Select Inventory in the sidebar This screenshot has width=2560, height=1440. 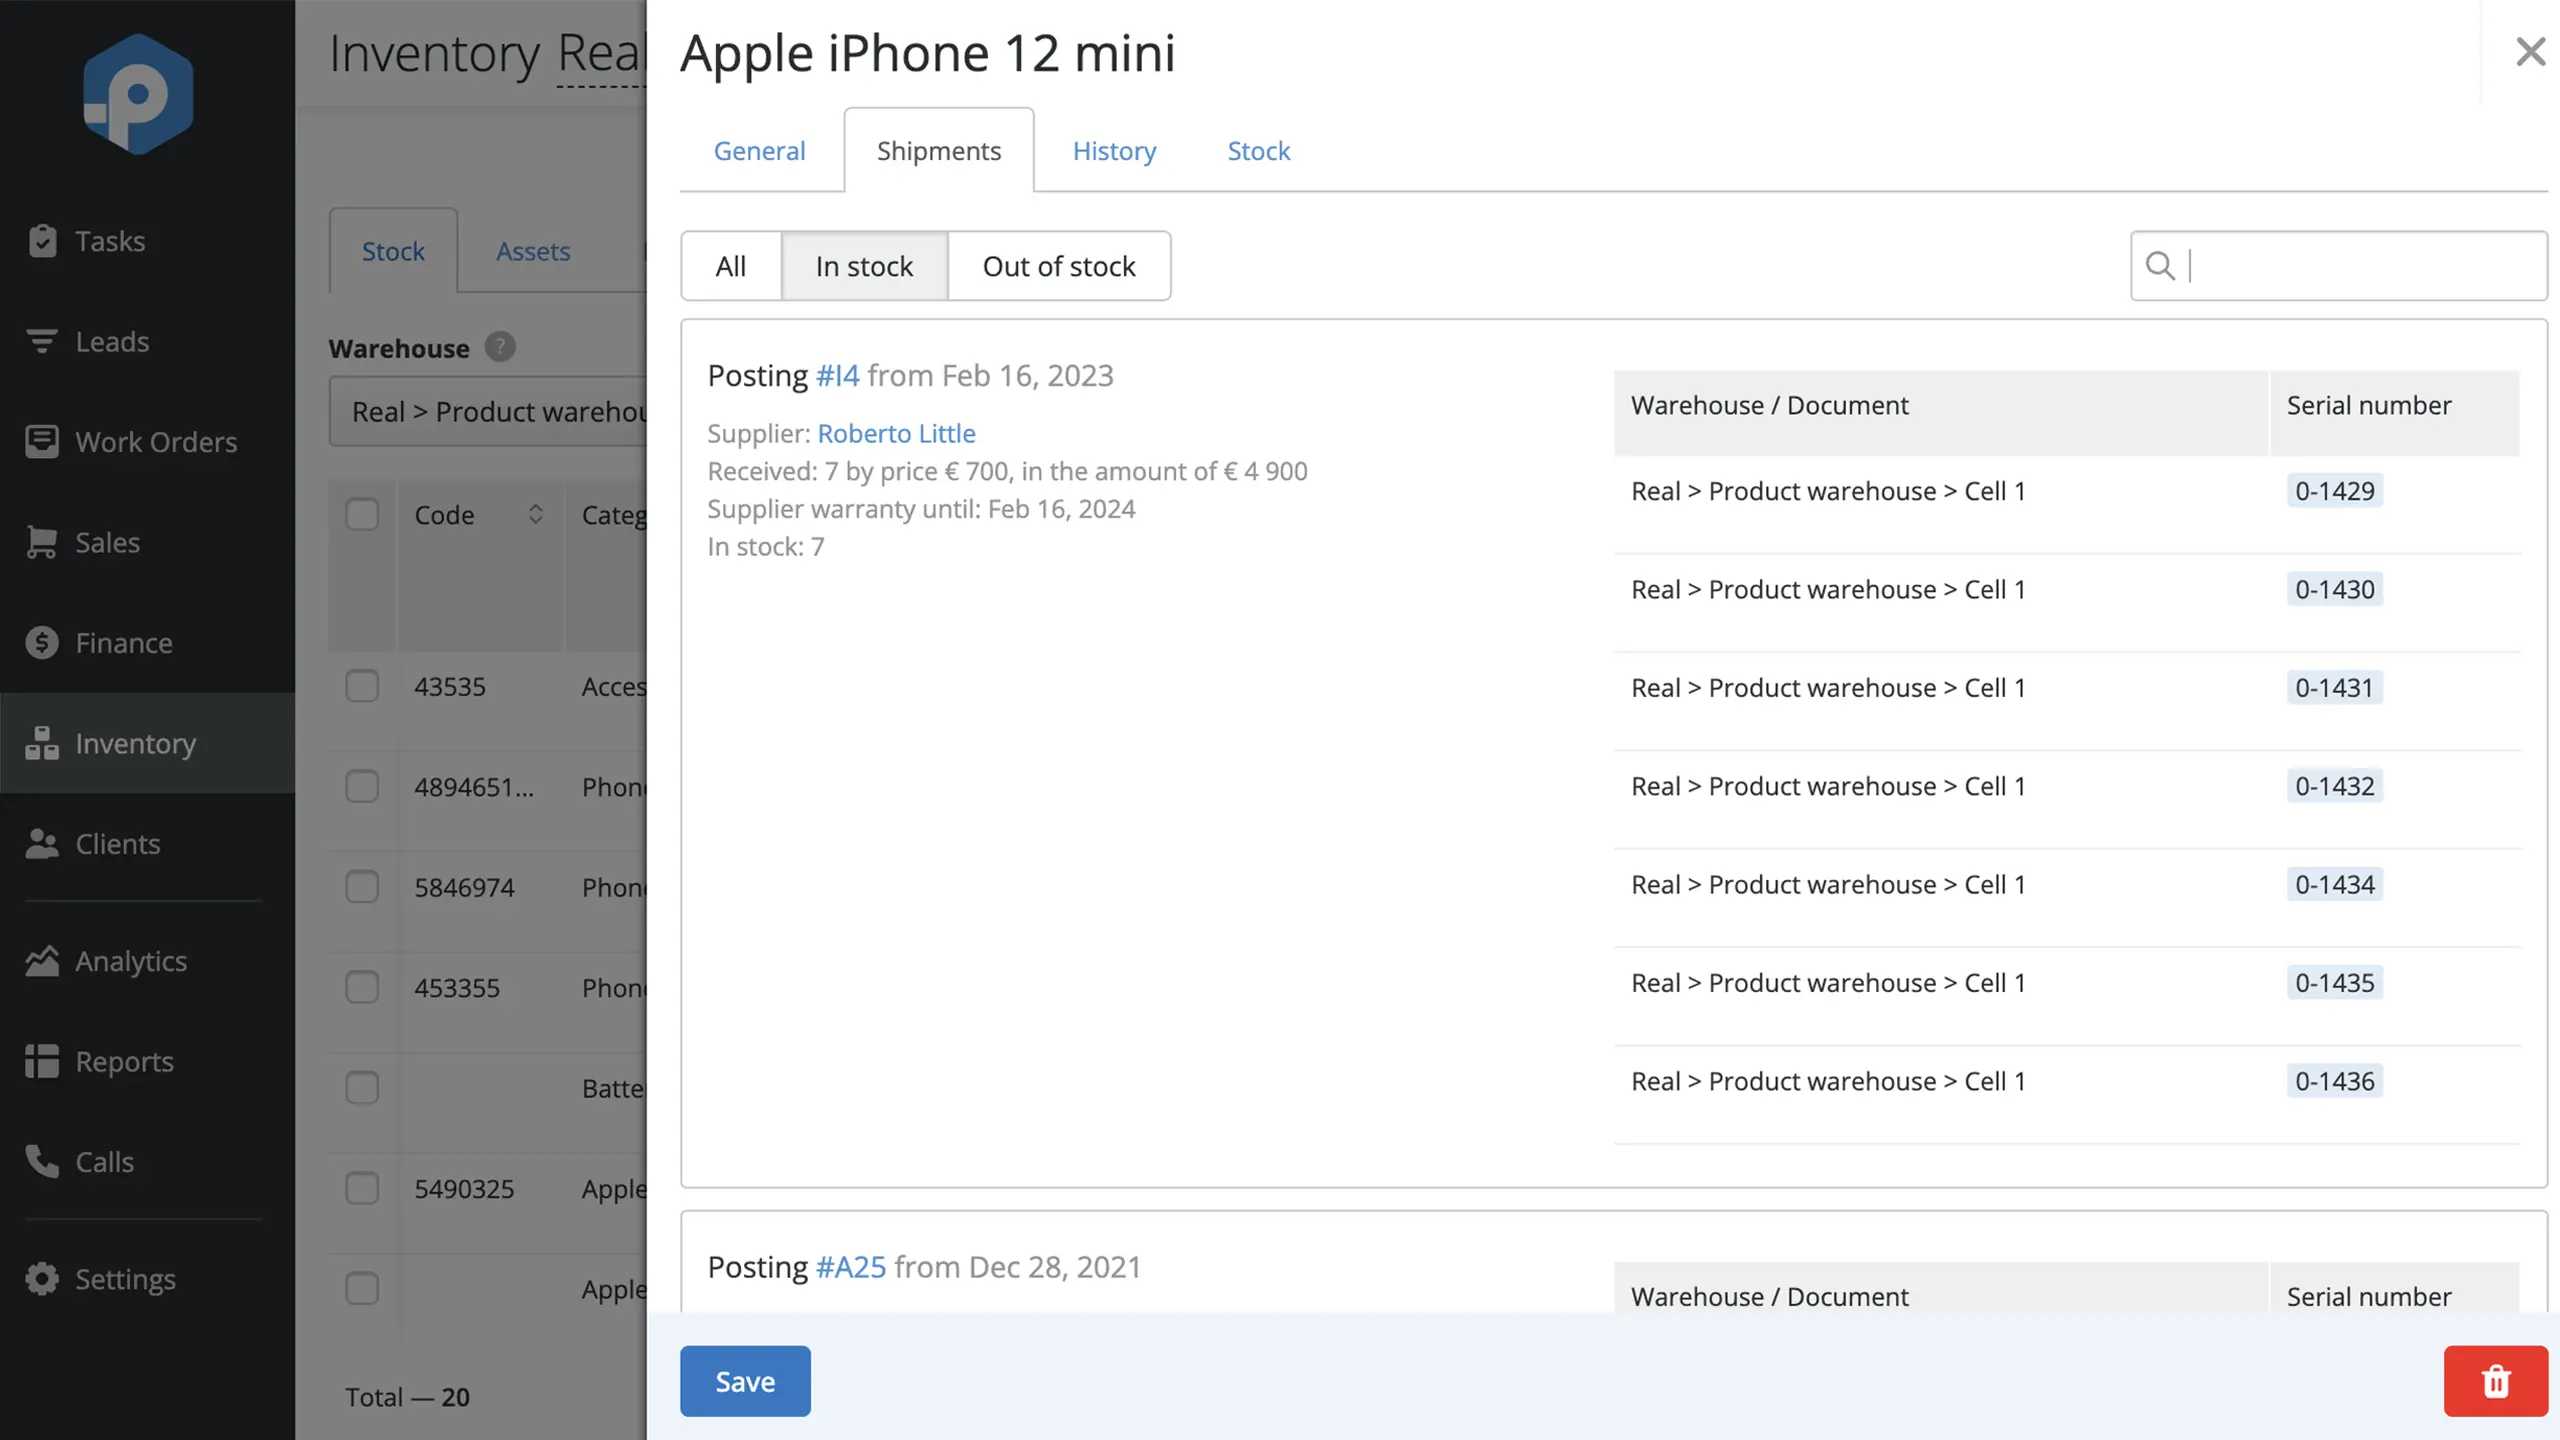[147, 743]
